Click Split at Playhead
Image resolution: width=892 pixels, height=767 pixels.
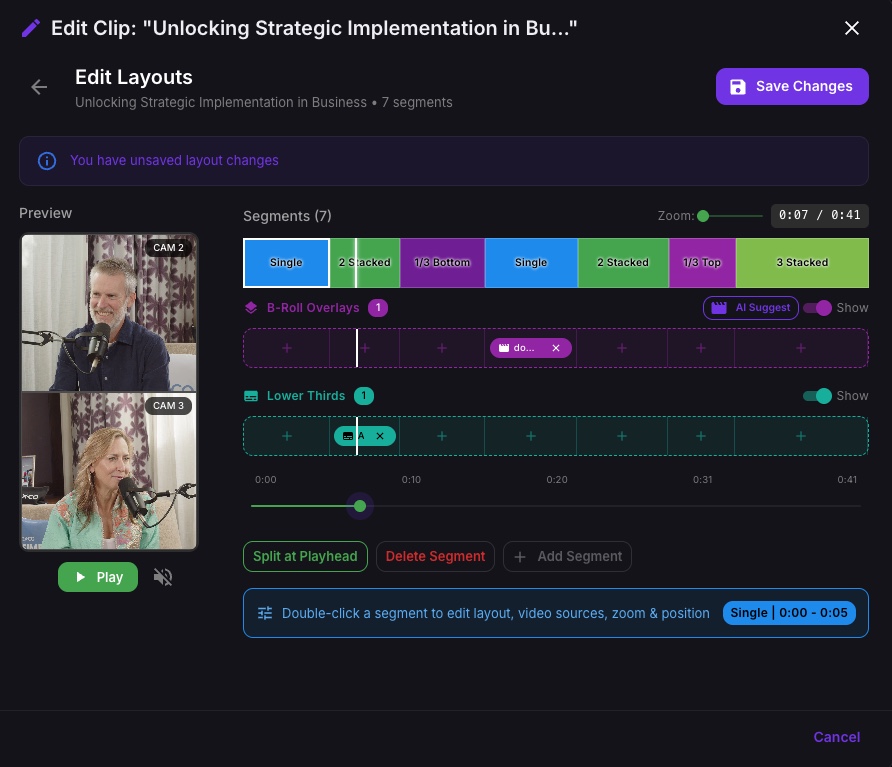pos(305,557)
